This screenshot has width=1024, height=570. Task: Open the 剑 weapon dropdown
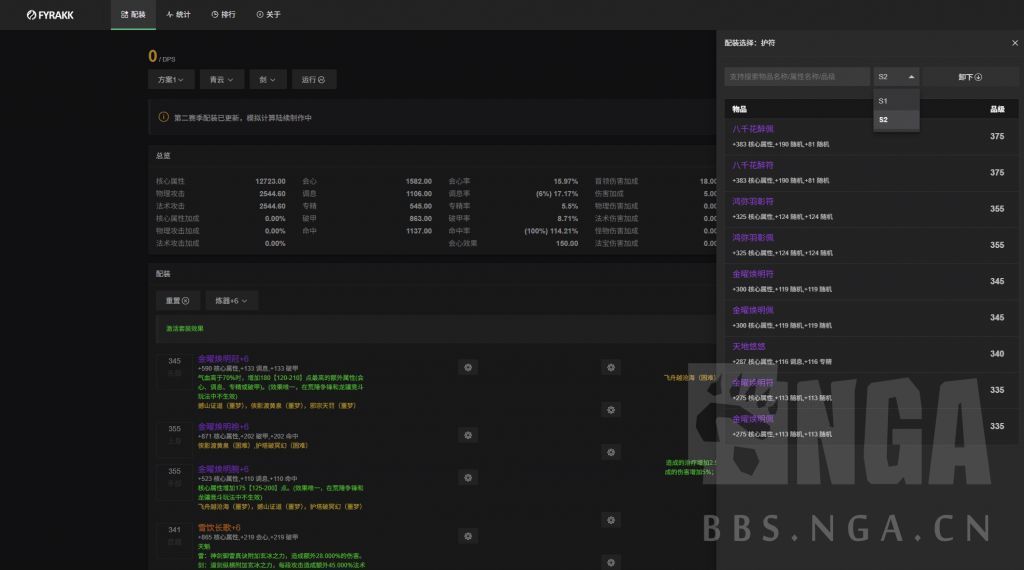pos(267,79)
